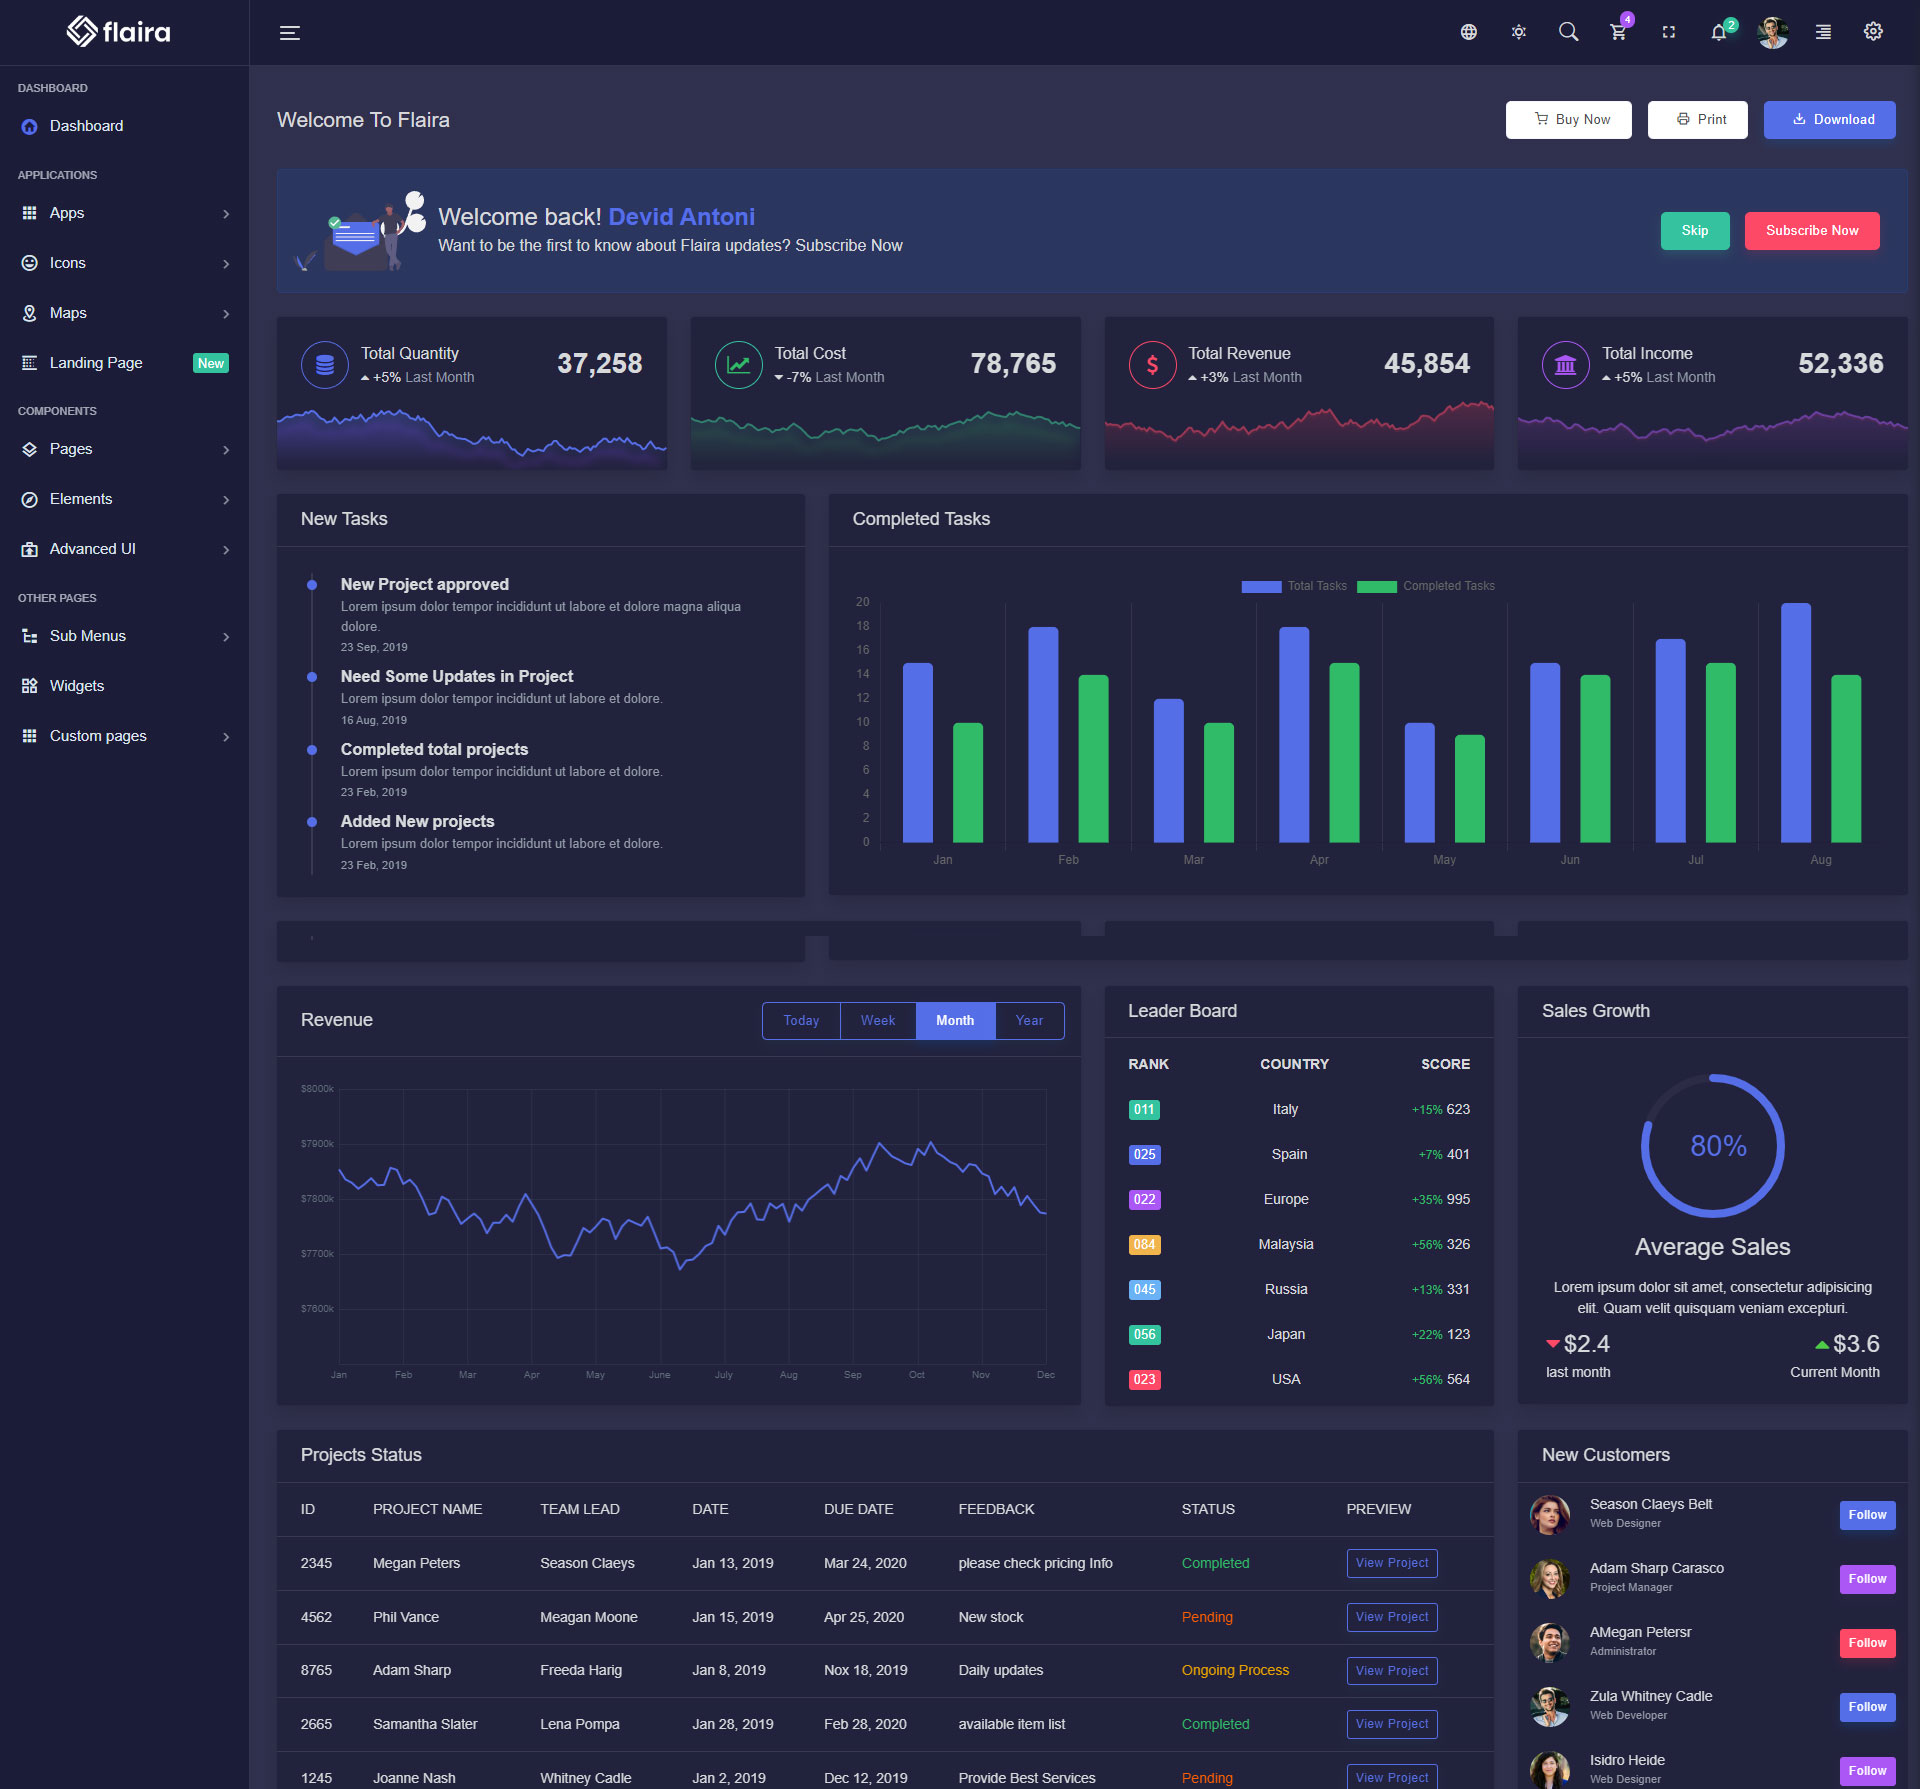Viewport: 1920px width, 1789px height.
Task: Open the settings gear icon
Action: 1873,32
